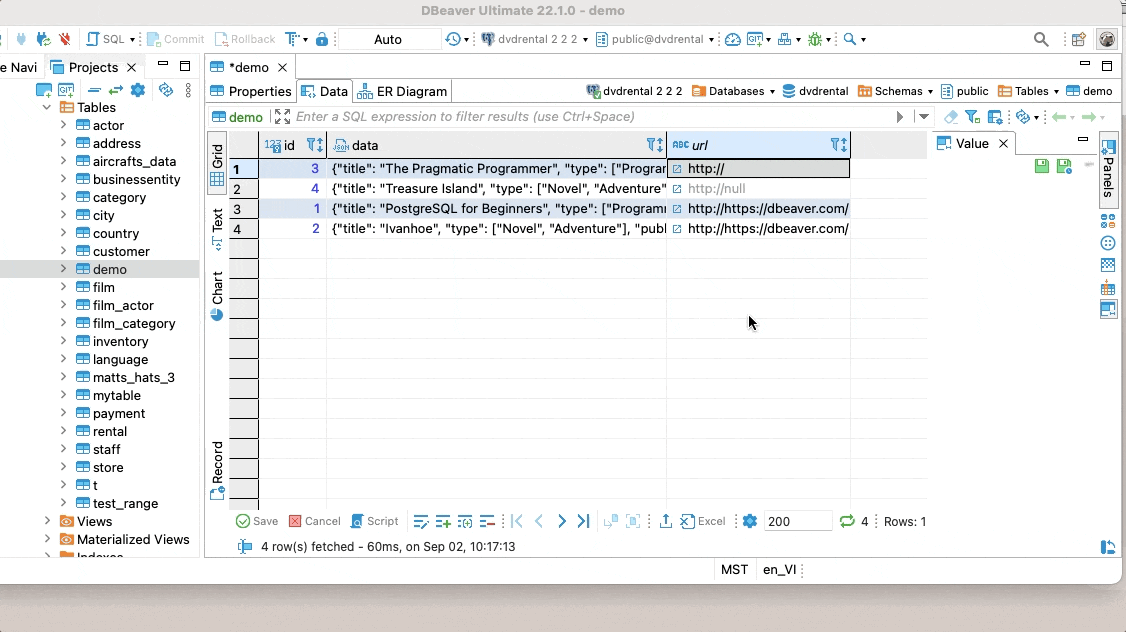Viewport: 1126px width, 632px height.
Task: Click the link with editor arrows icon
Action: point(116,90)
